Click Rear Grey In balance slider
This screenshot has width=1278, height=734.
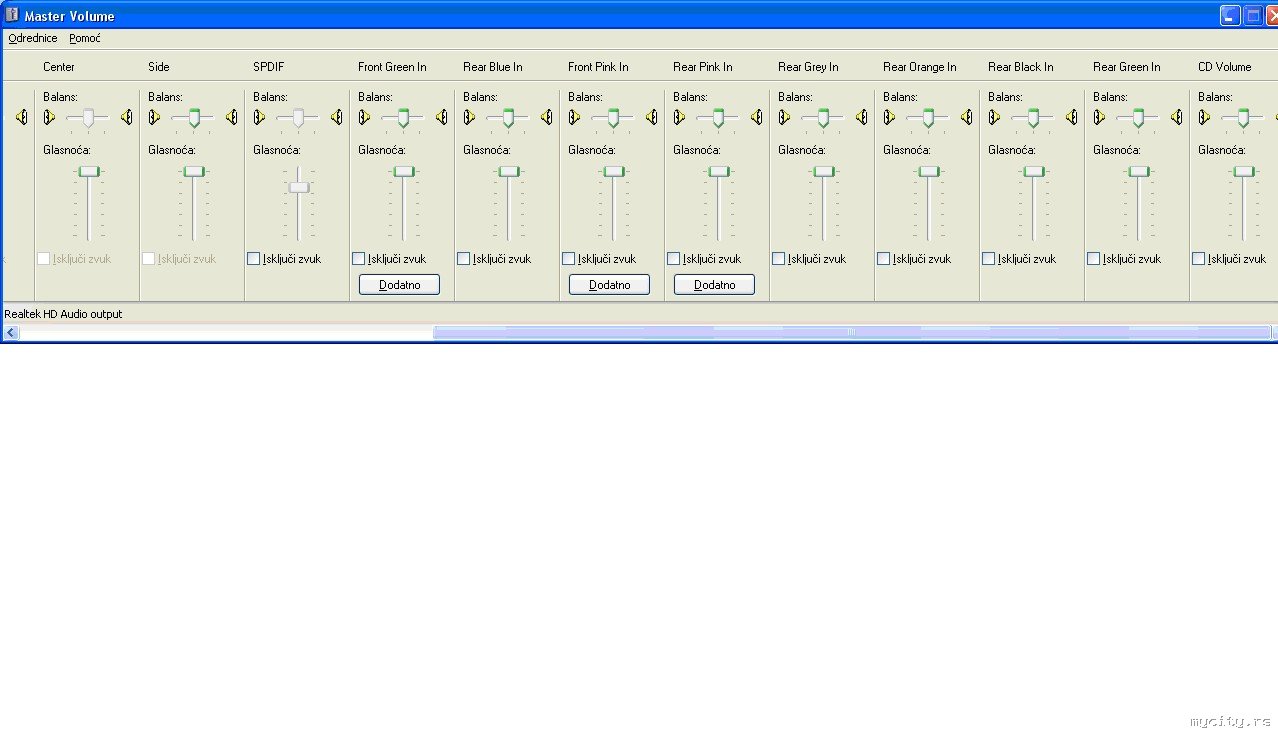click(823, 118)
